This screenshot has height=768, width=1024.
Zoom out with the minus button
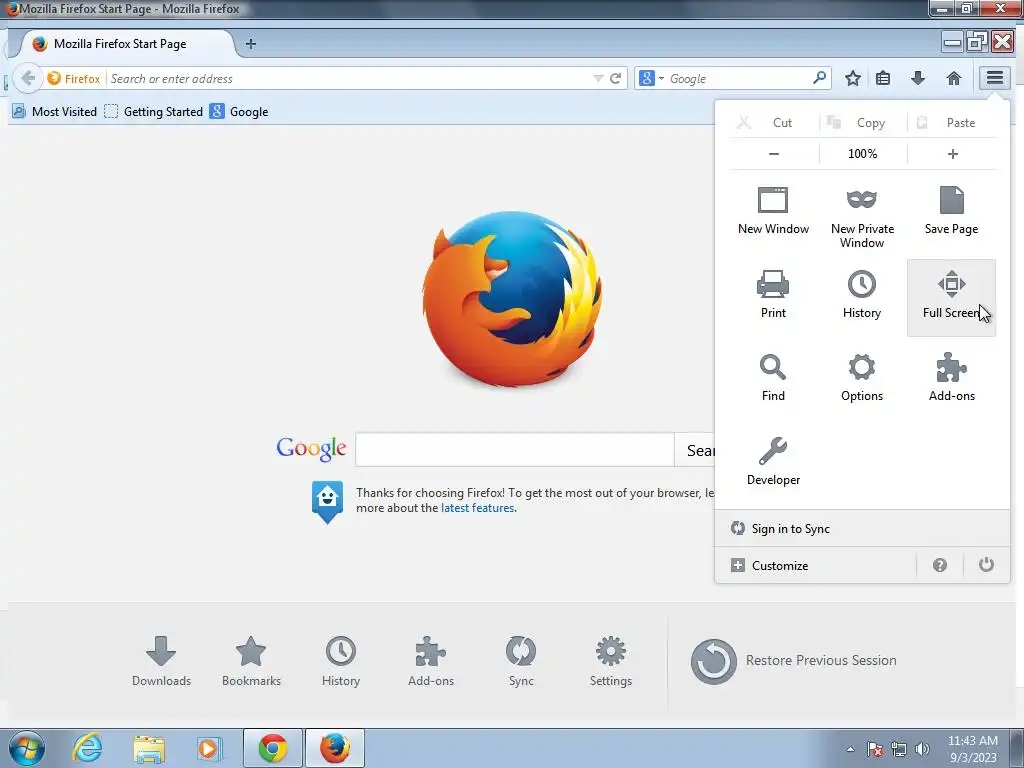coord(774,154)
